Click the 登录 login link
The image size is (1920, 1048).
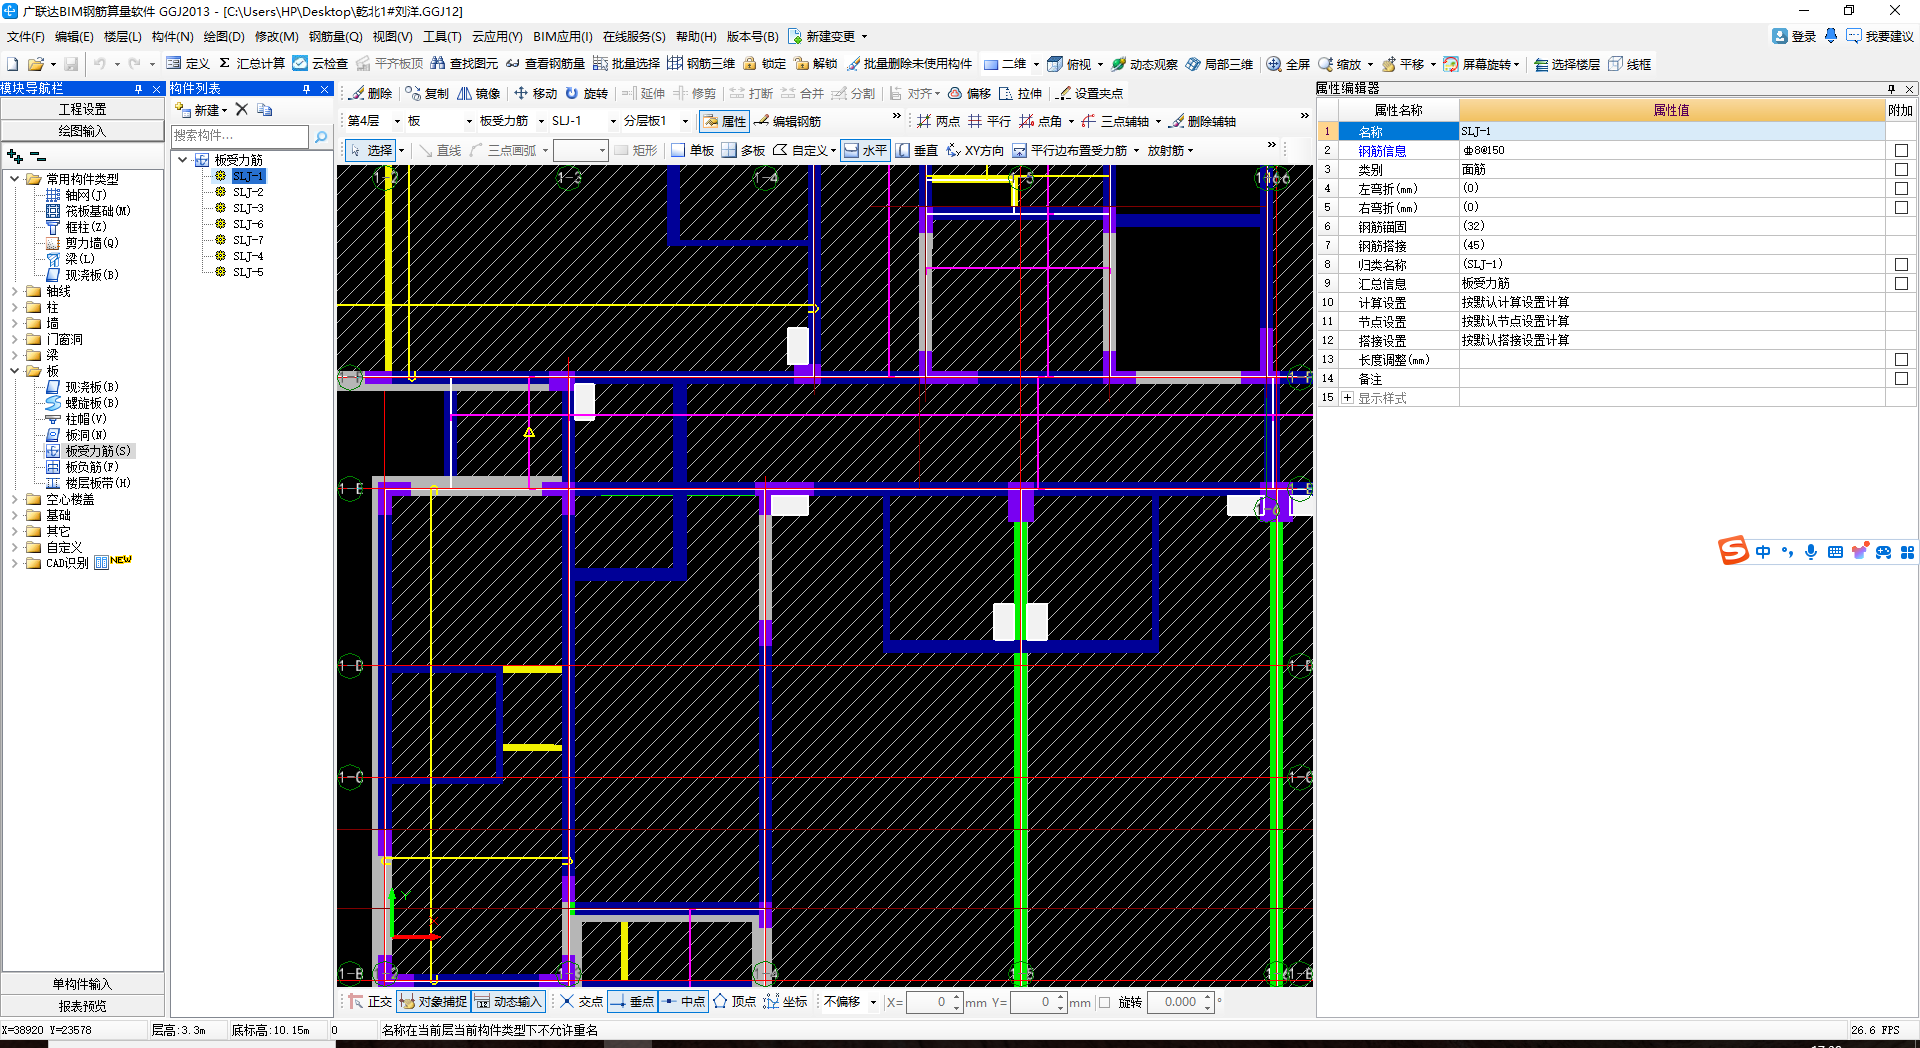[1794, 36]
